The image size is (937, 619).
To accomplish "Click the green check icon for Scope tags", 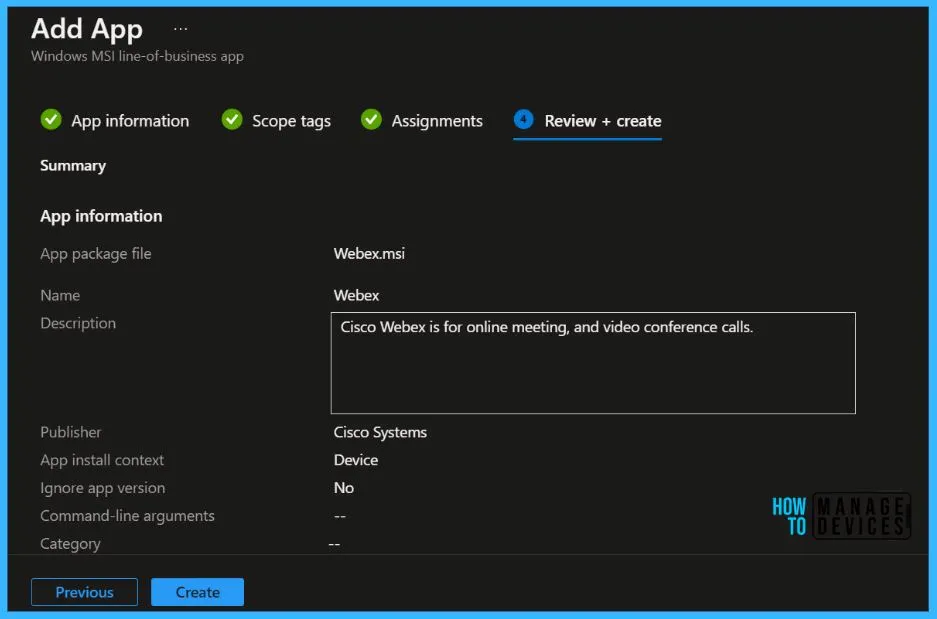I will pos(232,119).
